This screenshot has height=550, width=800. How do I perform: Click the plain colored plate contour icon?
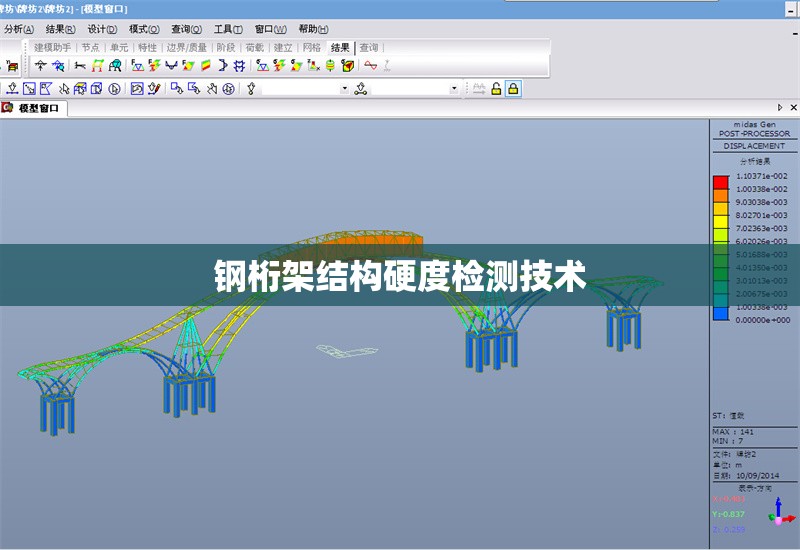click(206, 65)
